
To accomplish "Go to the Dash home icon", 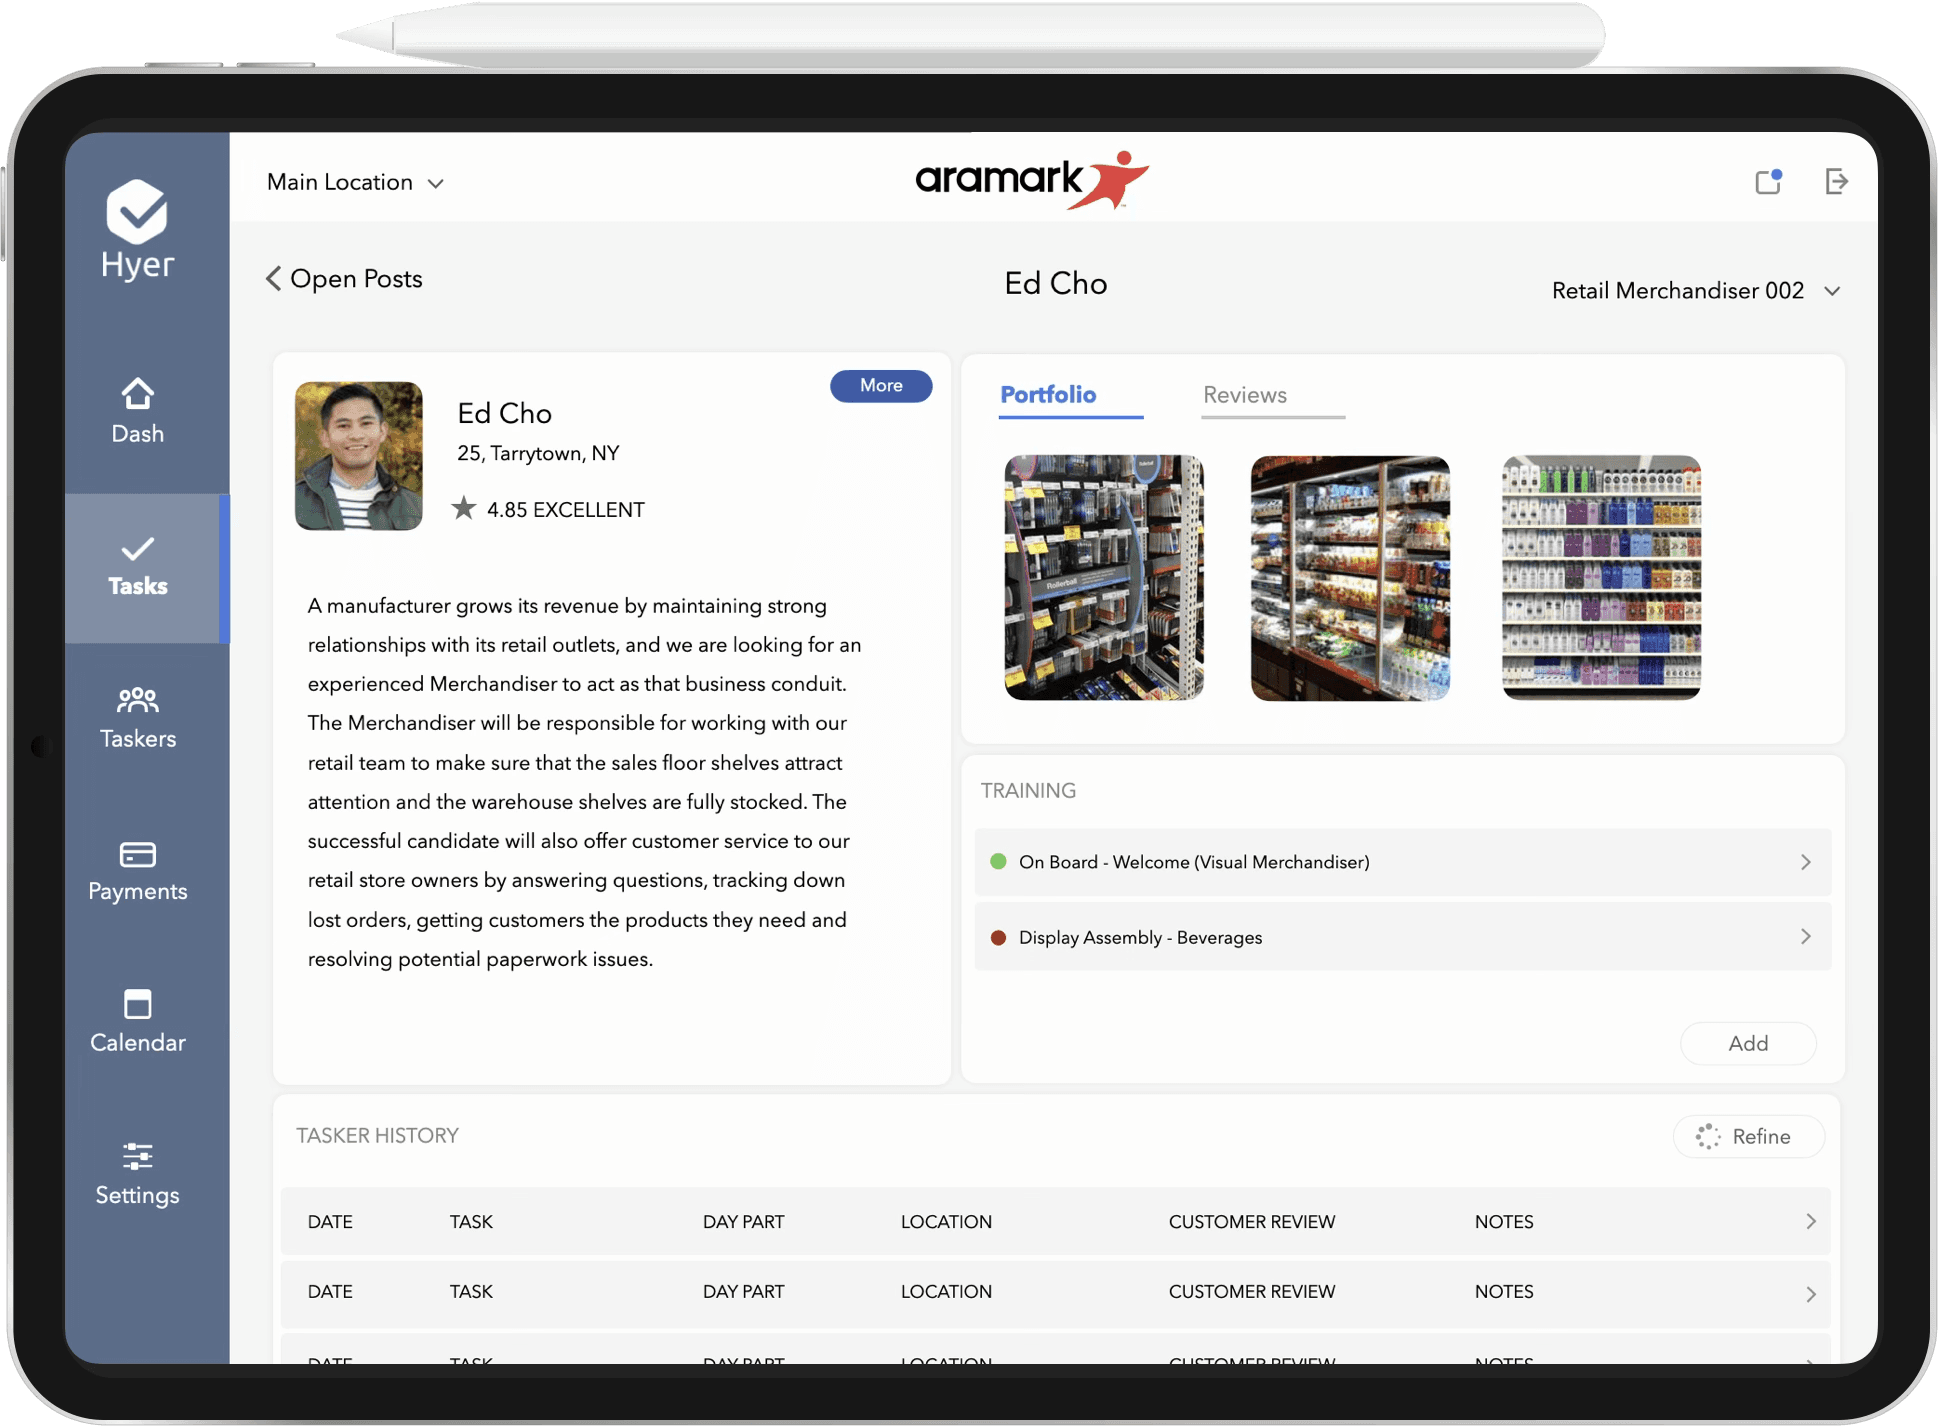I will tap(137, 393).
